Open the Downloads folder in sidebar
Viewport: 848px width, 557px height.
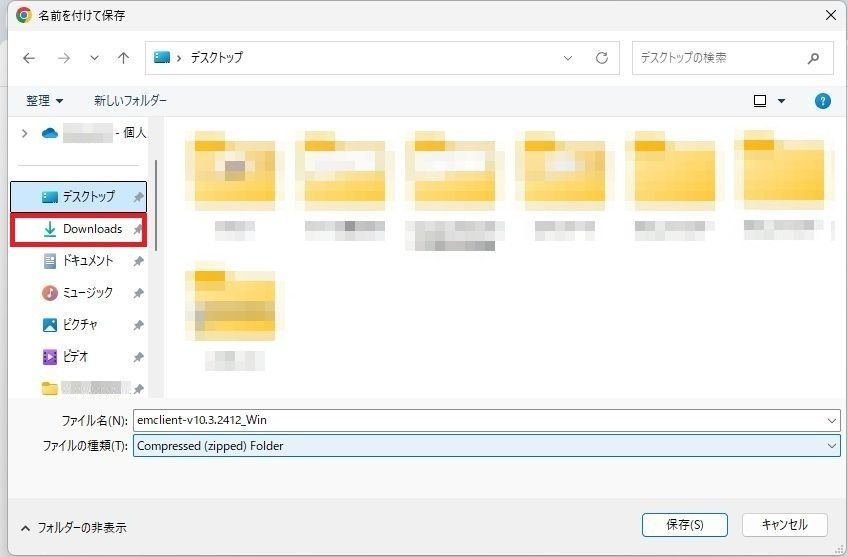pyautogui.click(x=91, y=229)
